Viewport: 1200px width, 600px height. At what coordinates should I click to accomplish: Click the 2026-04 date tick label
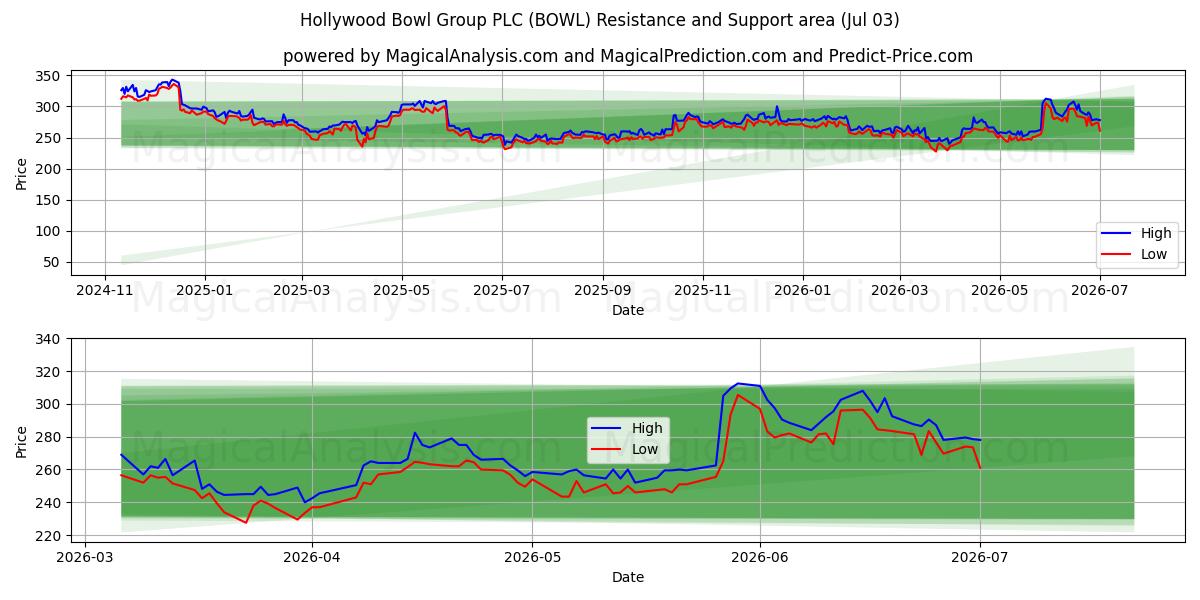[312, 557]
